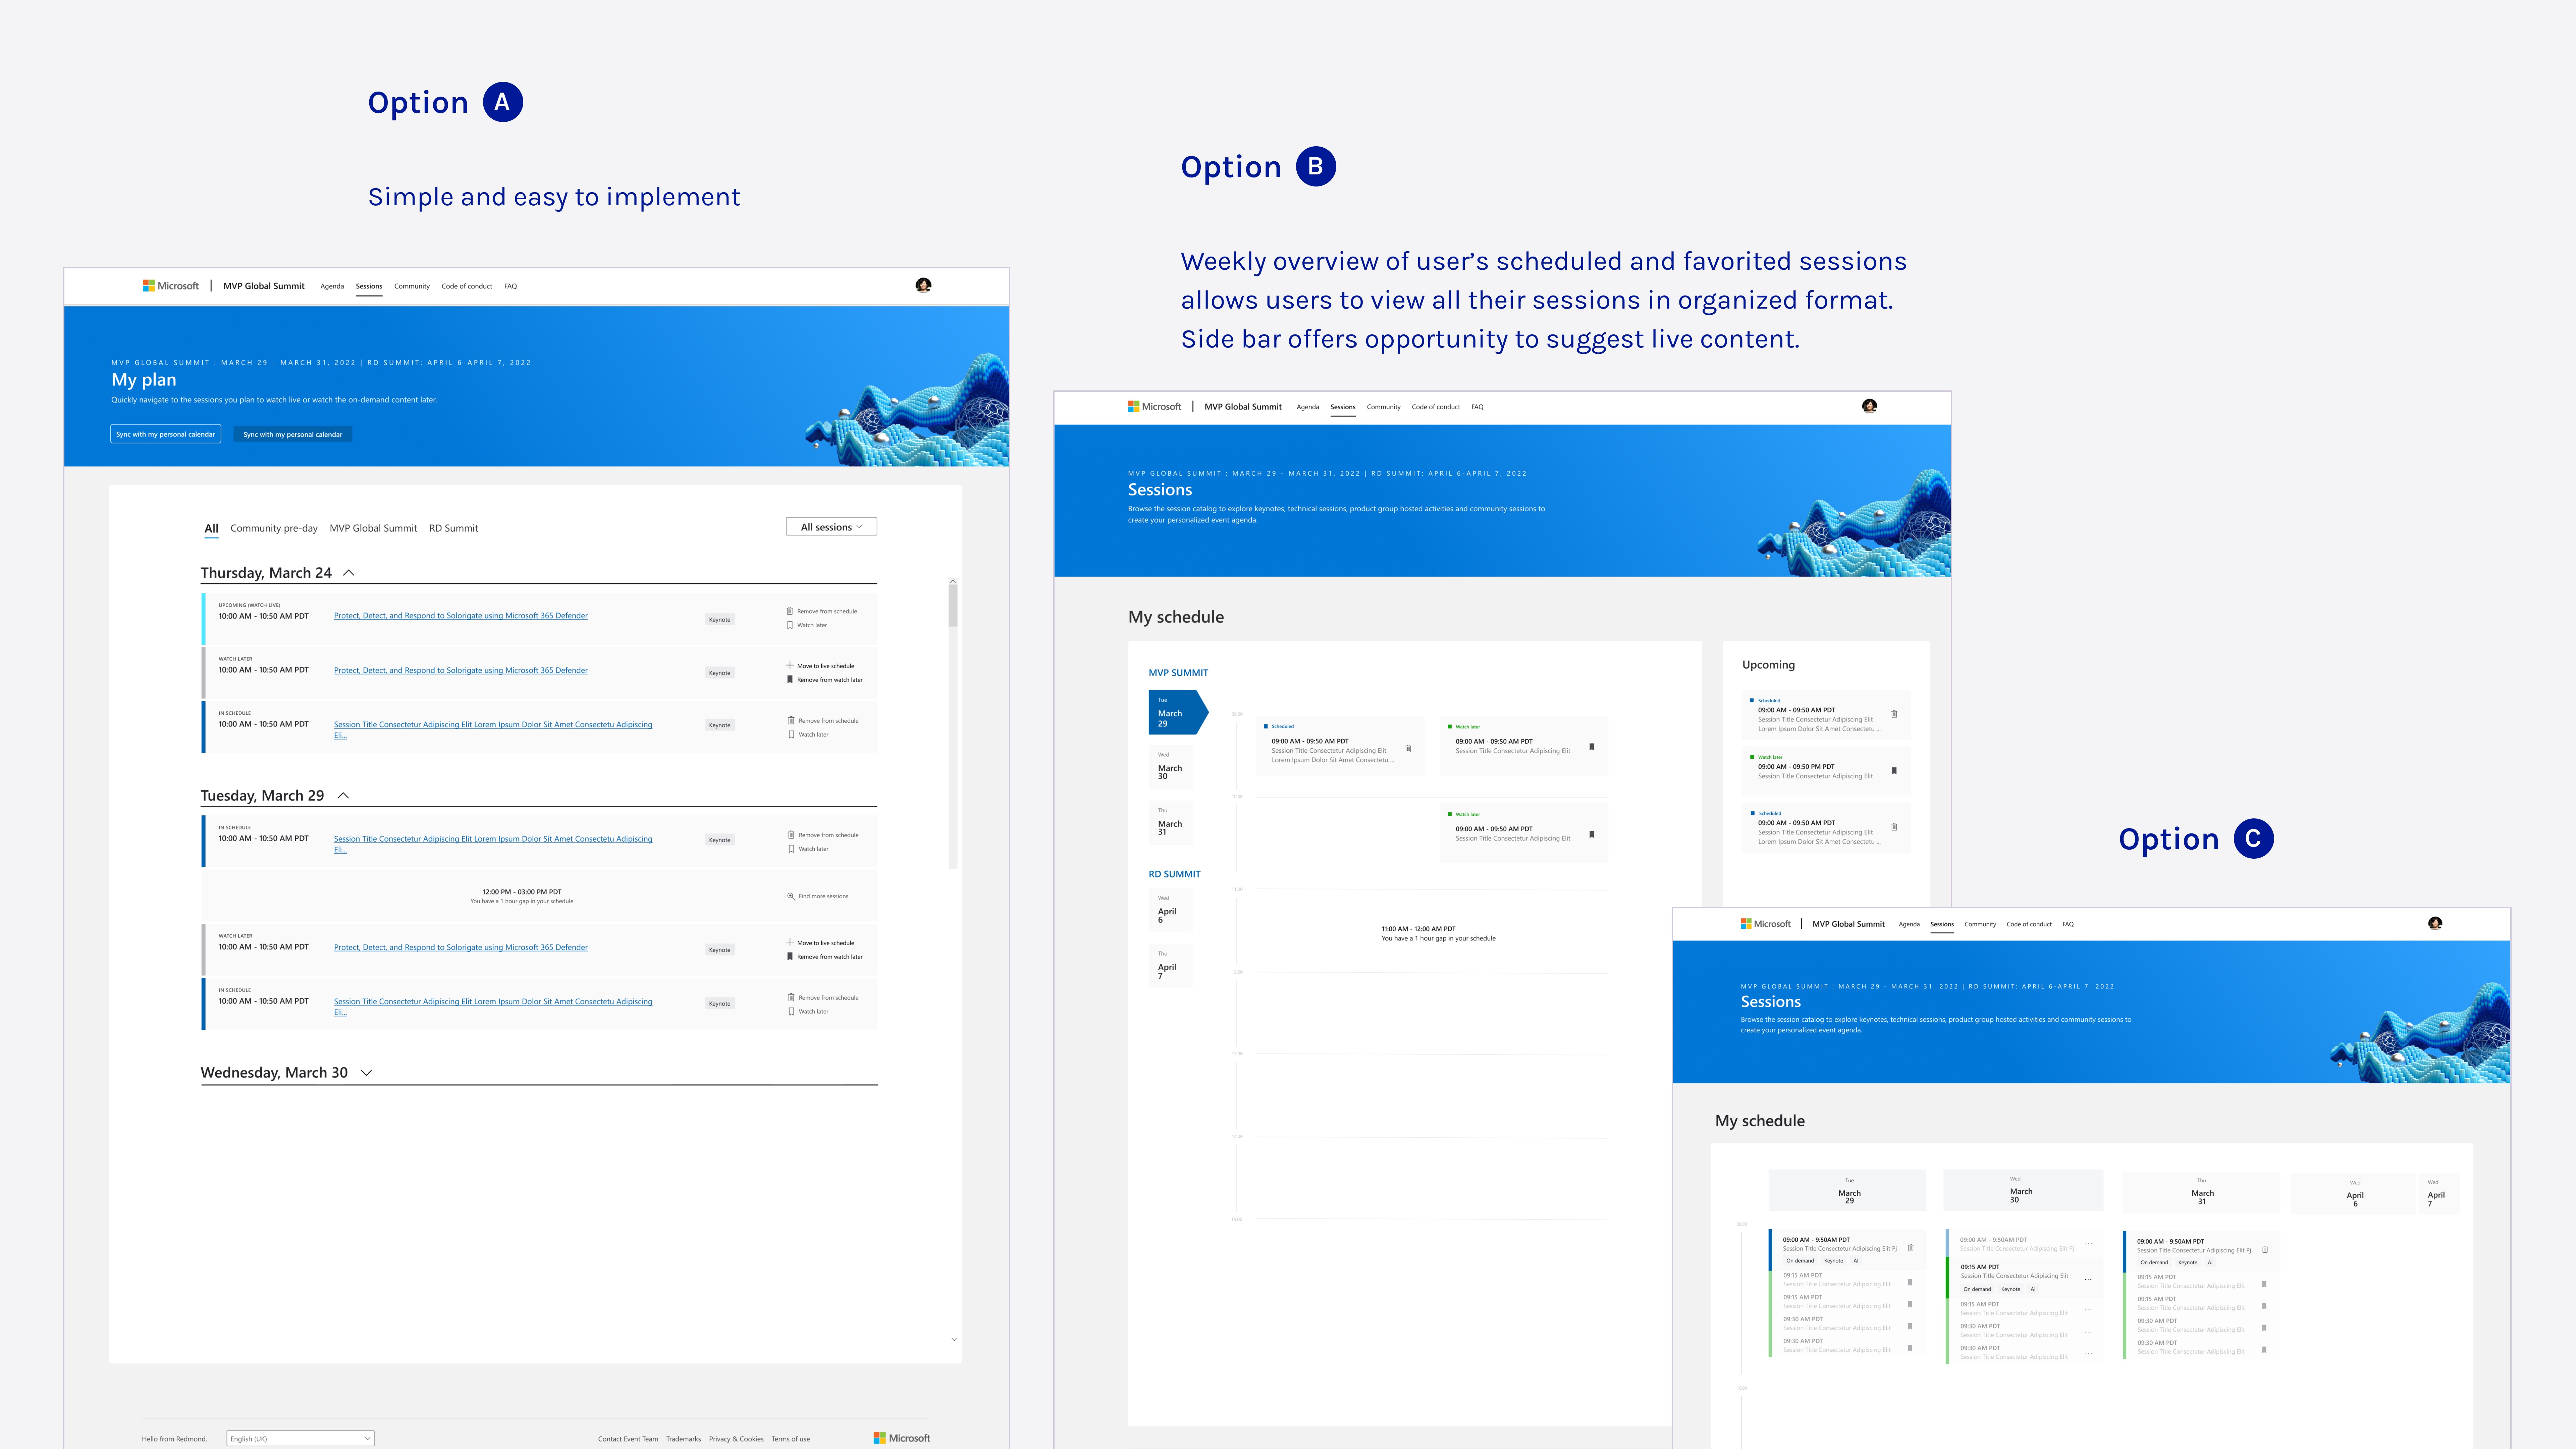2576x1449 pixels.
Task: Click the Find more sessions magnifier icon
Action: [791, 896]
